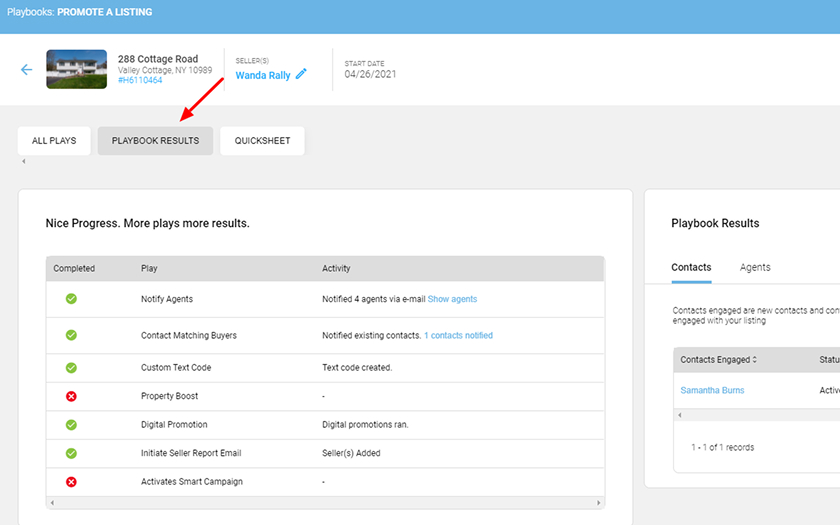
Task: Click the Playbook Results button
Action: [x=155, y=141]
